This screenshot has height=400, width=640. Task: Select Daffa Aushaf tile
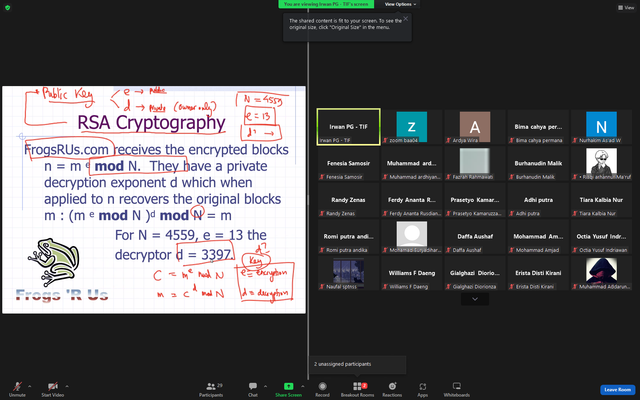(475, 236)
